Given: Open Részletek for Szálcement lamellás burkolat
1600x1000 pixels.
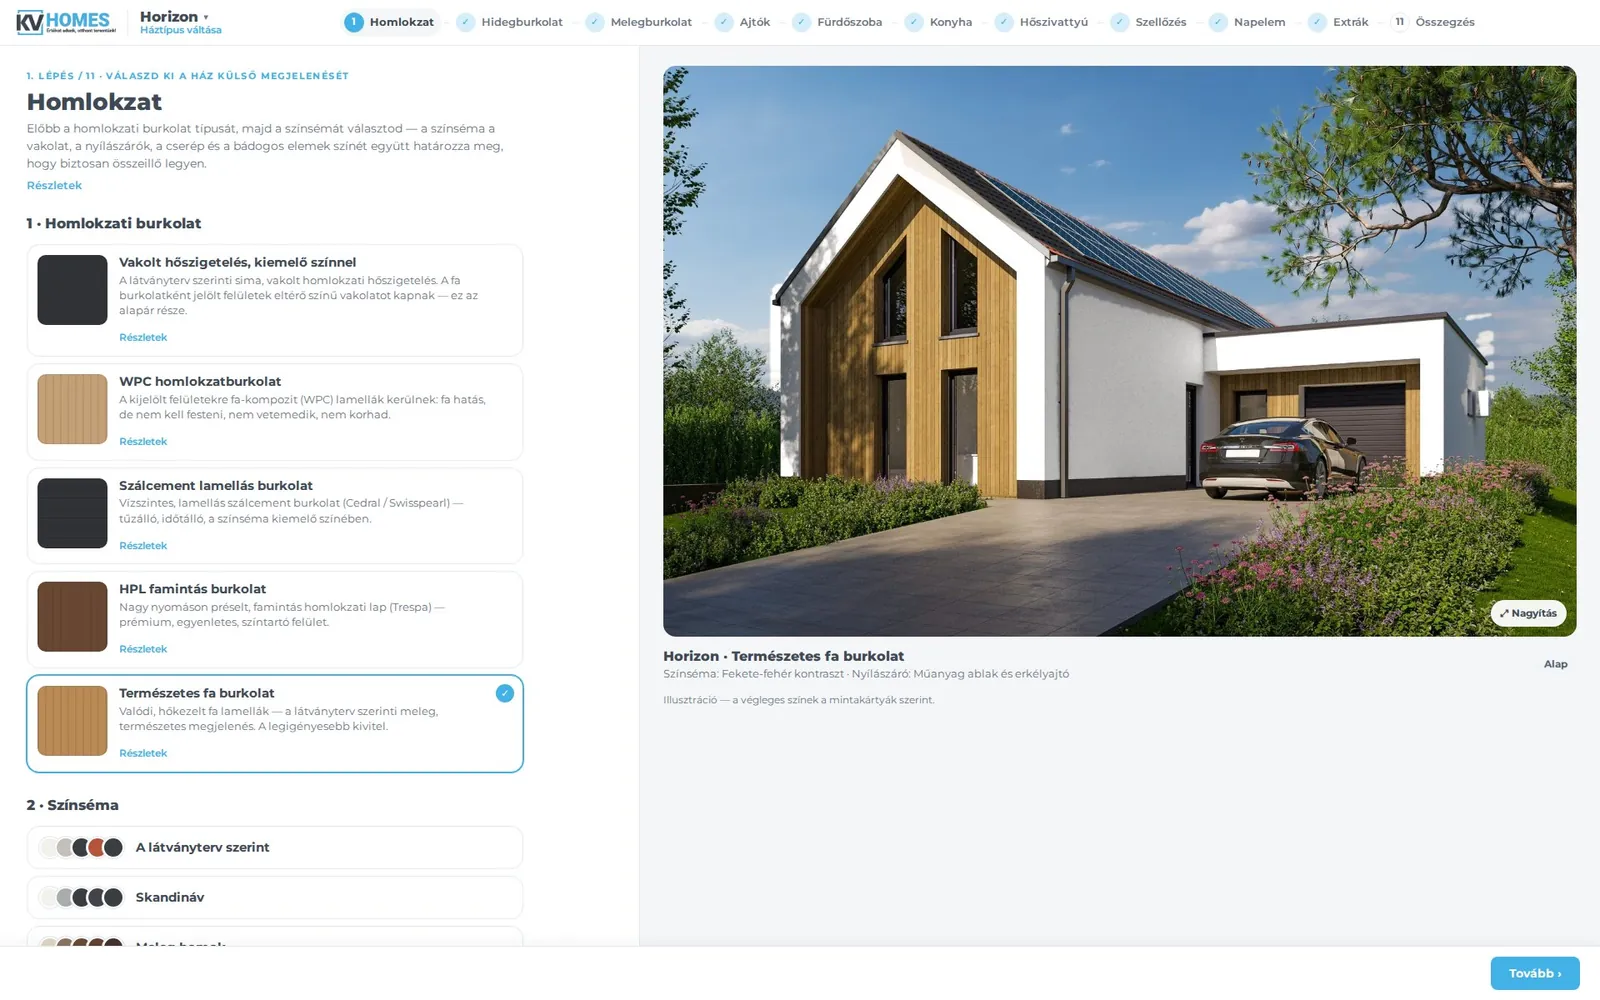Looking at the screenshot, I should (143, 545).
